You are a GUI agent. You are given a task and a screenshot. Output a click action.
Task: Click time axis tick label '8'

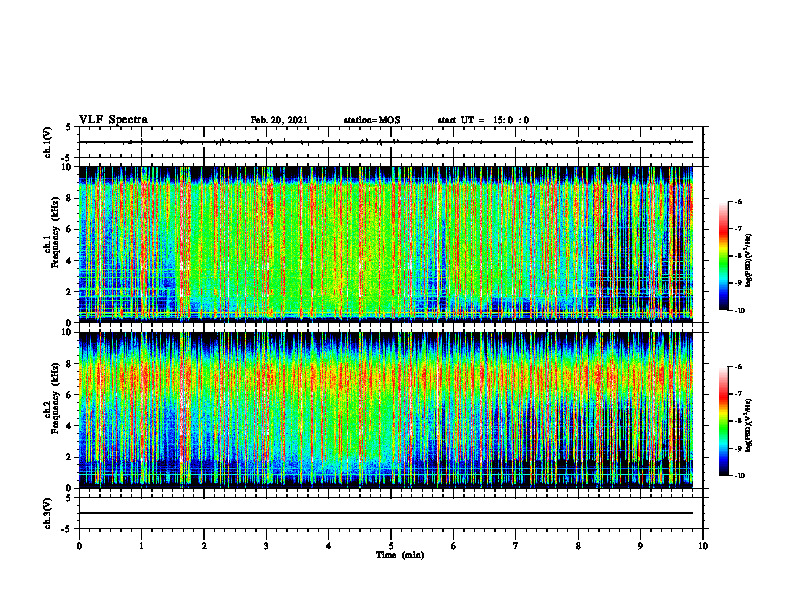(578, 546)
